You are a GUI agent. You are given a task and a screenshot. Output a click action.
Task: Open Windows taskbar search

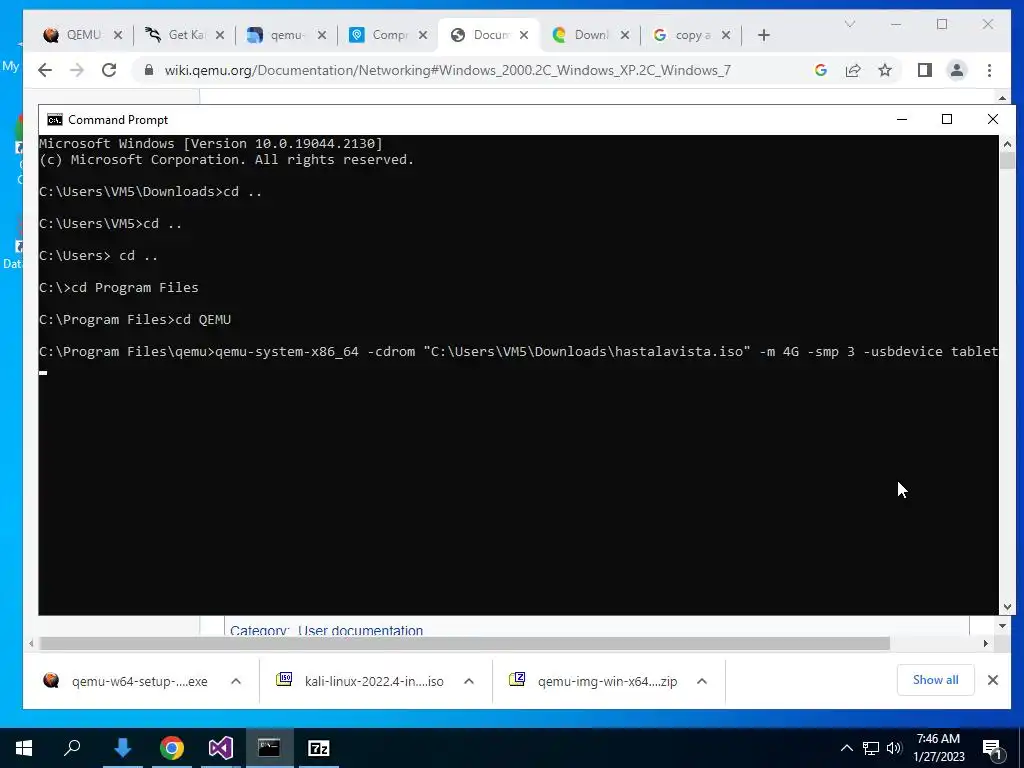72,748
